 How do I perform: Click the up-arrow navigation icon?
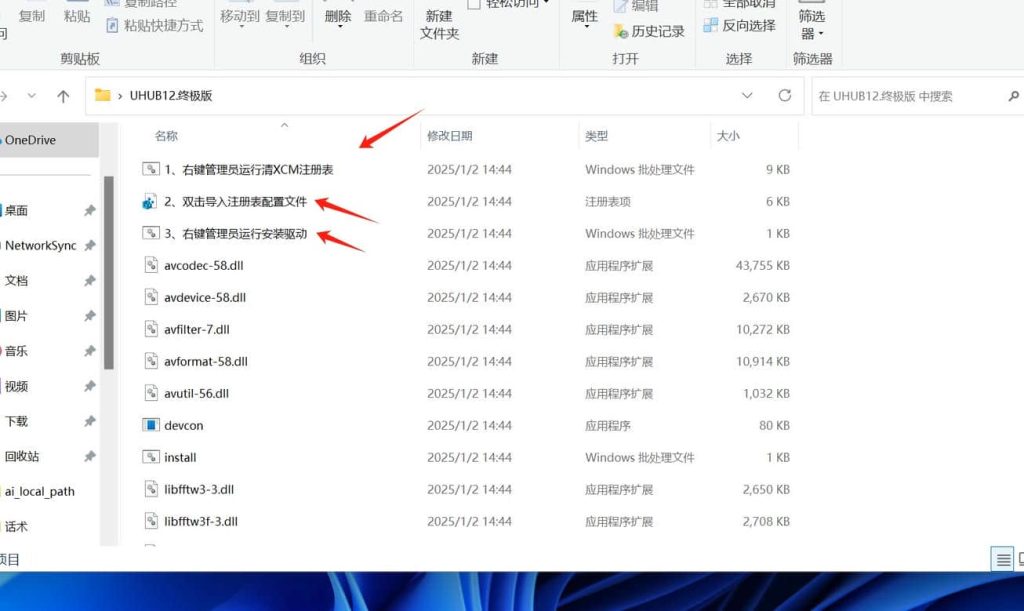[x=65, y=96]
